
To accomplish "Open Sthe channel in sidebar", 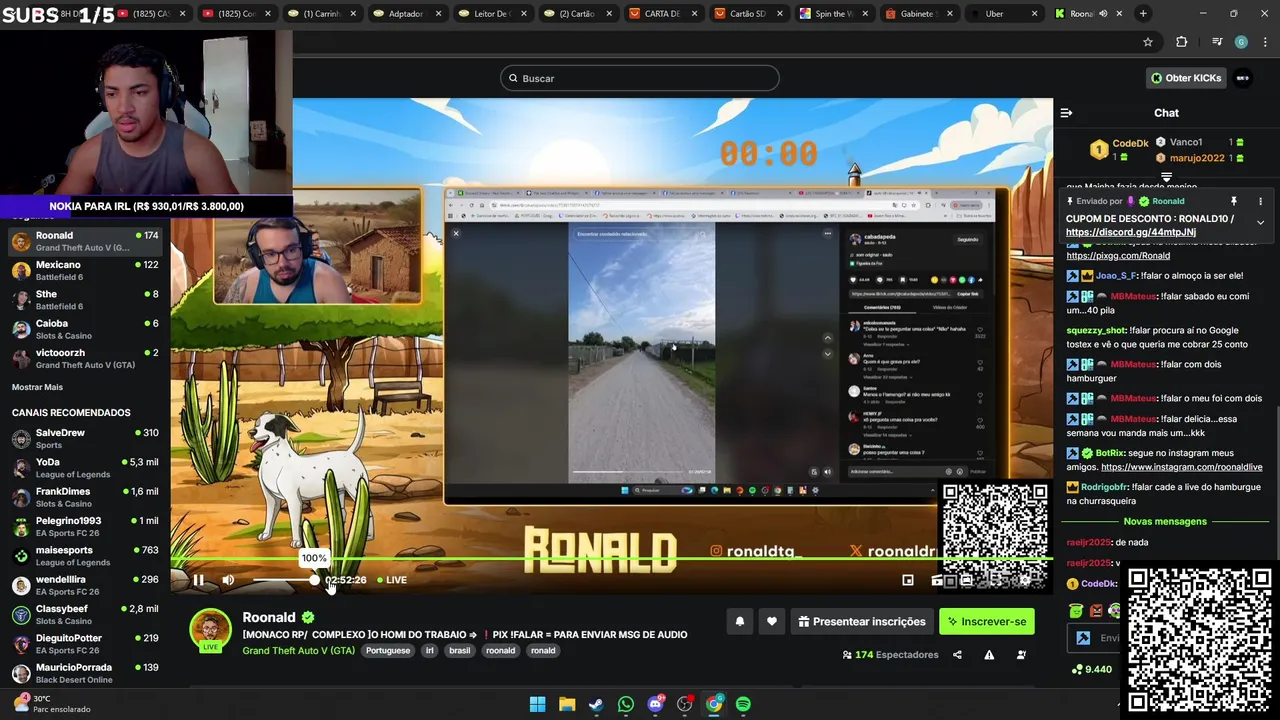I will point(85,300).
